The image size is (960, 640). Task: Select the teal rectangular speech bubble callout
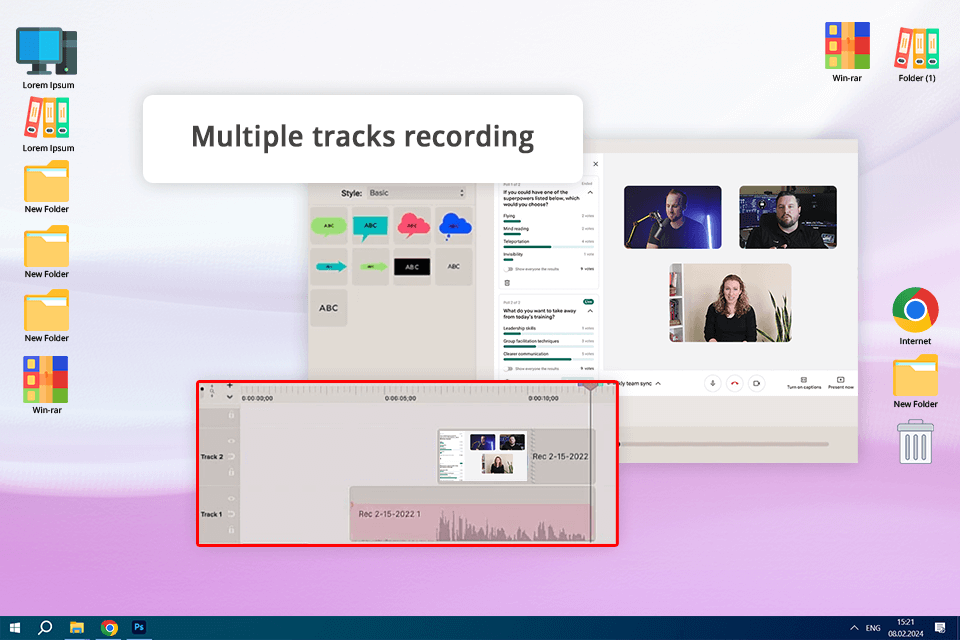370,226
